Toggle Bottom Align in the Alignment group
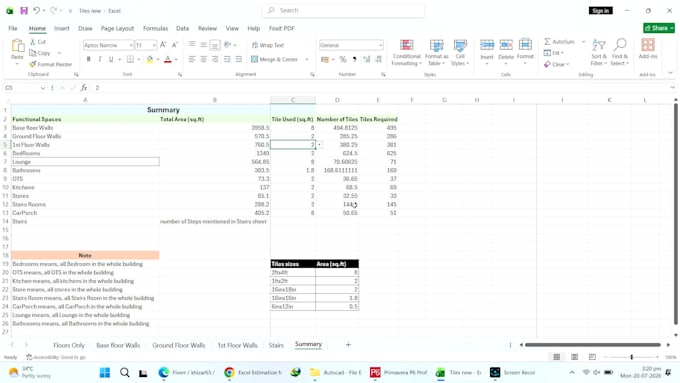The image size is (680, 383). tap(215, 45)
